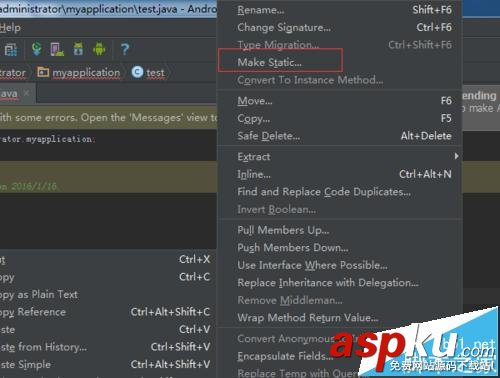
Task: Click the 'Messages' view notification banner text
Action: [108, 117]
